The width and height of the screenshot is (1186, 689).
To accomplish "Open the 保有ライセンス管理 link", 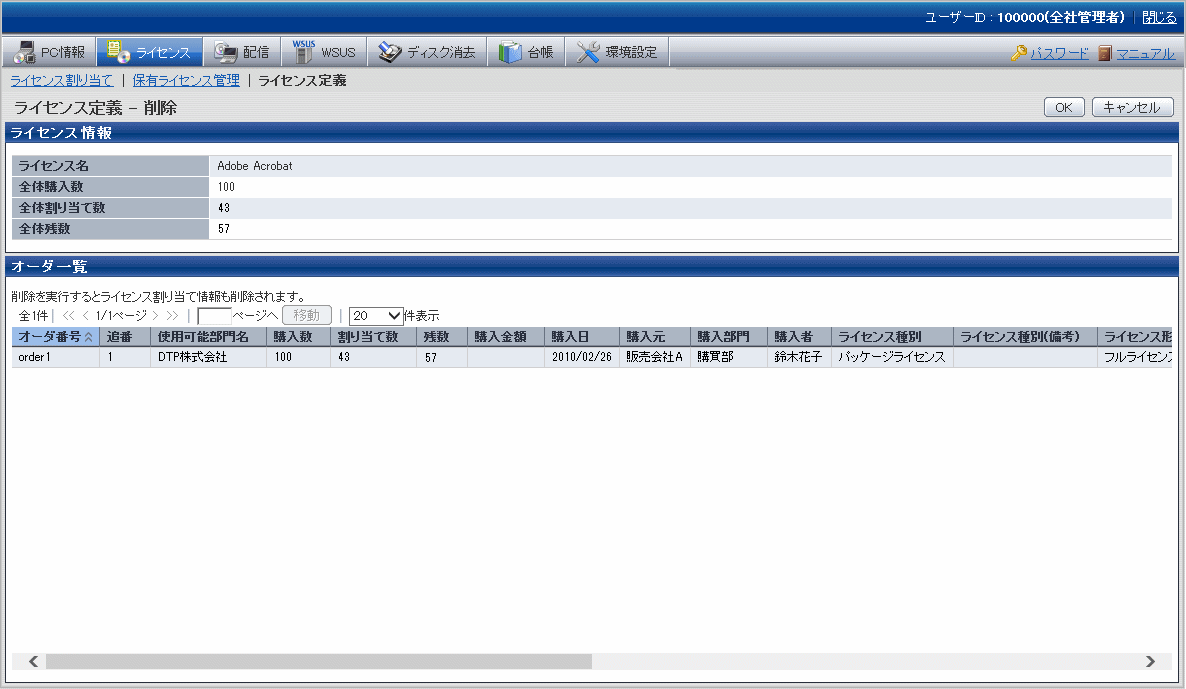I will click(186, 80).
